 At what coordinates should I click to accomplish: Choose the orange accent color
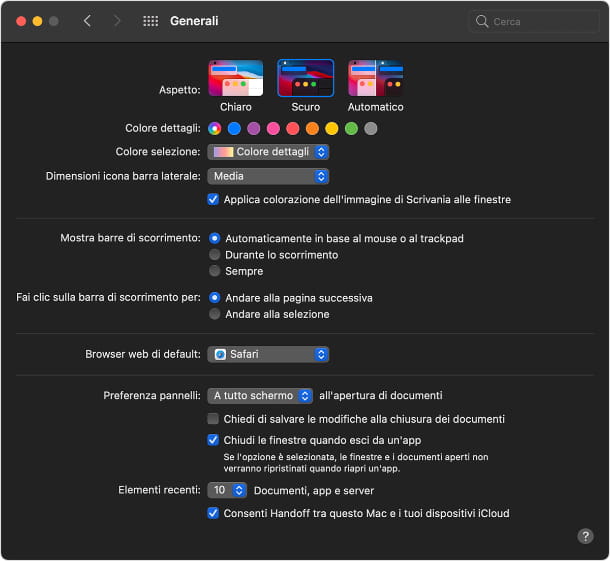point(312,128)
